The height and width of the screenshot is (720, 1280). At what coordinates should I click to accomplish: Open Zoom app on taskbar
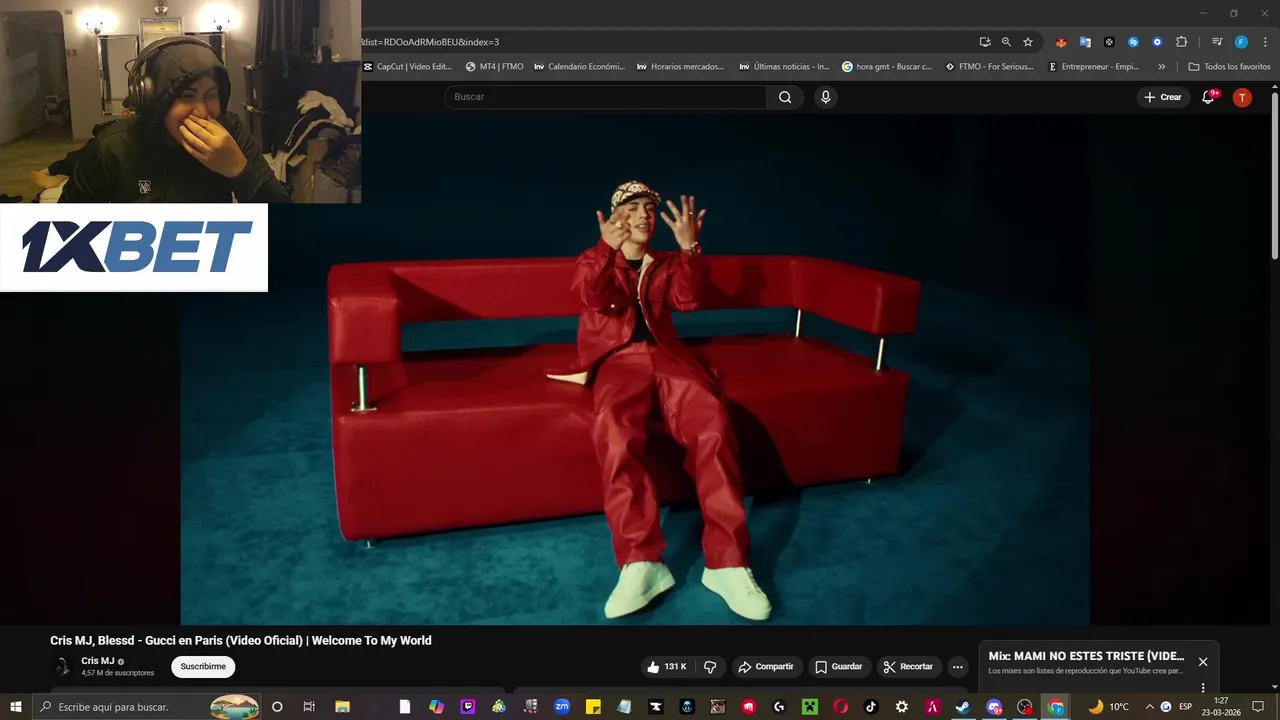tap(562, 707)
